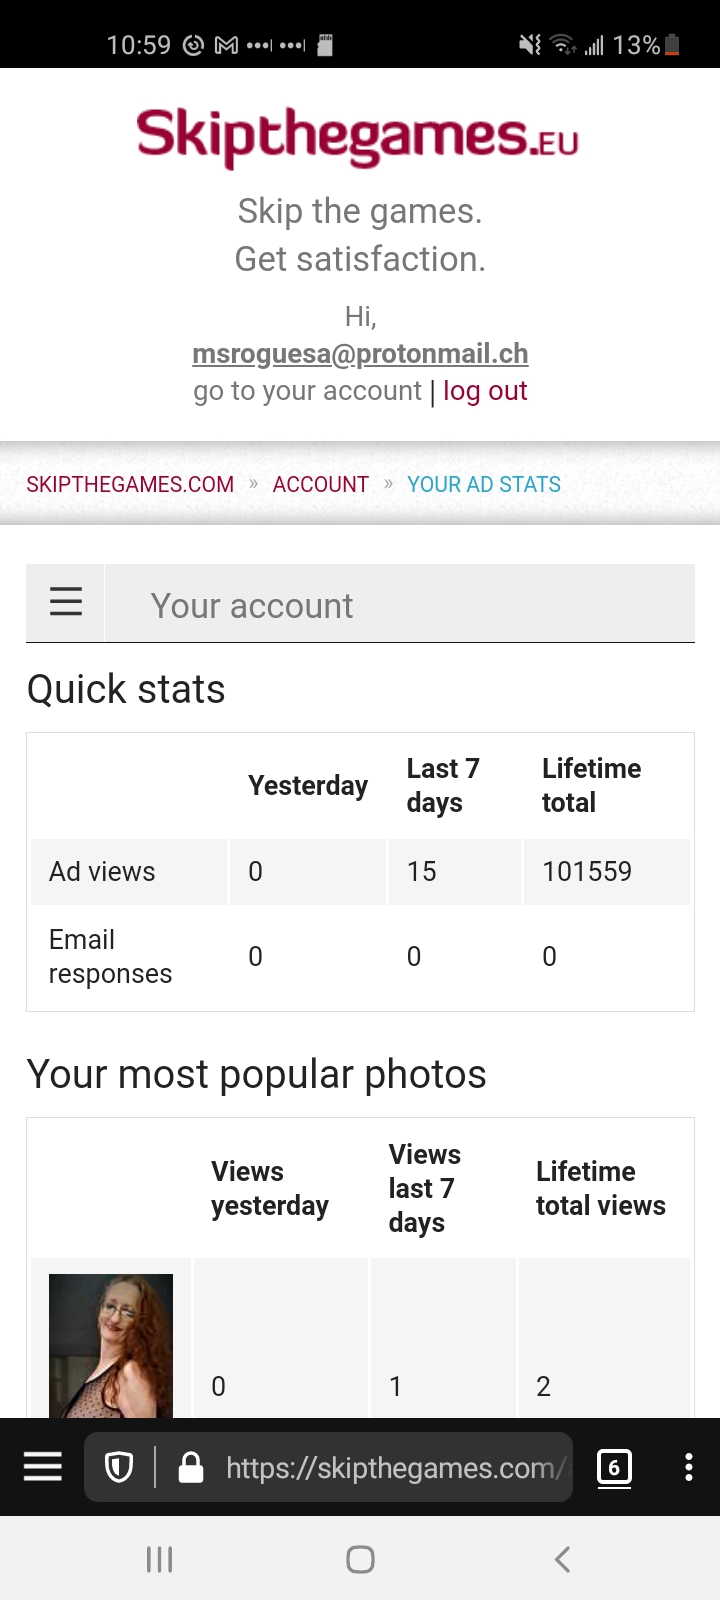The width and height of the screenshot is (720, 1600).
Task: Tap the browser main menu icon
Action: click(43, 1467)
